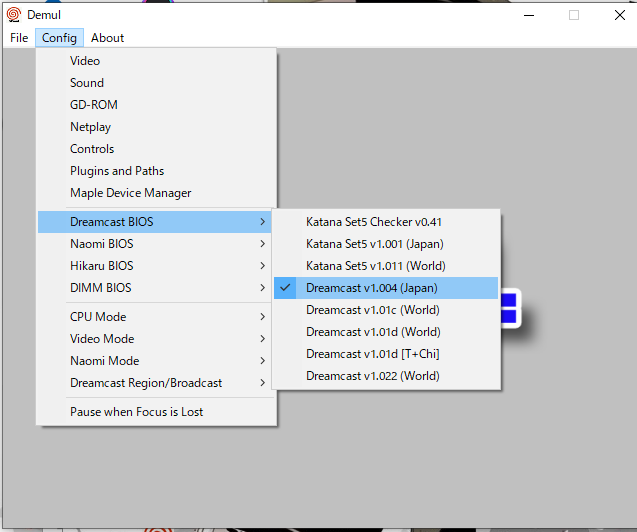637x532 pixels.
Task: Select Dreamcast v1.01c (World) BIOS
Action: pyautogui.click(x=386, y=310)
